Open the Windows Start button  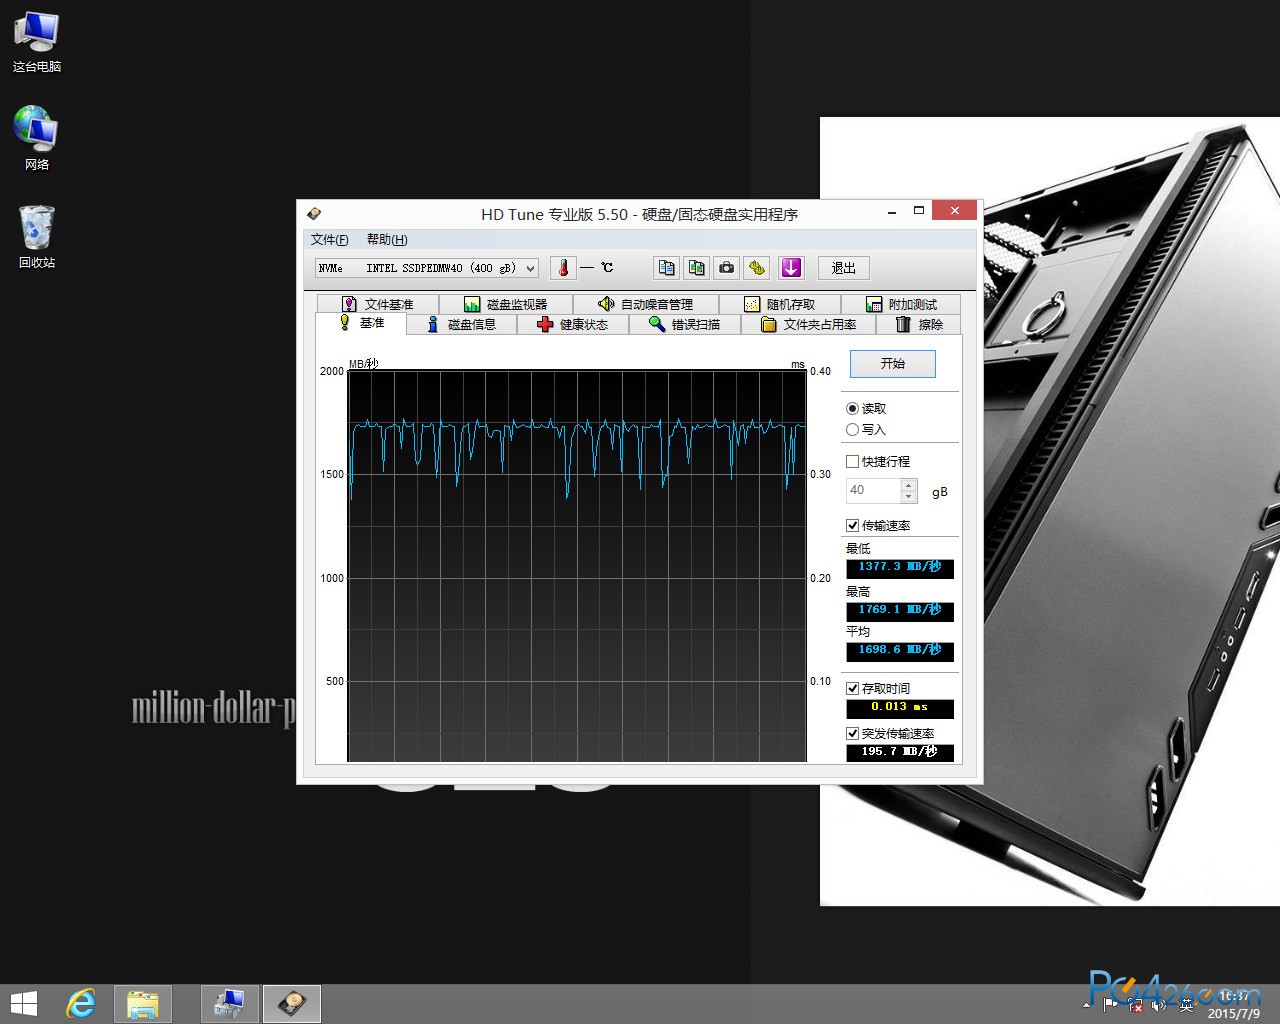click(x=23, y=1004)
